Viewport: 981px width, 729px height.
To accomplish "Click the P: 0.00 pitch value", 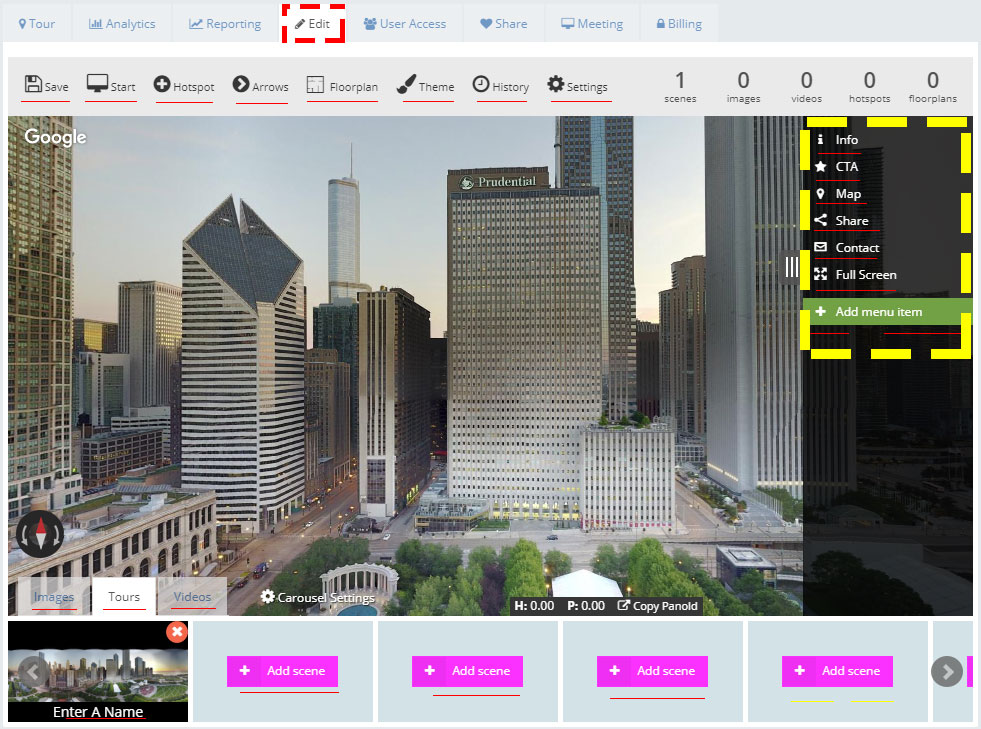I will coord(586,606).
